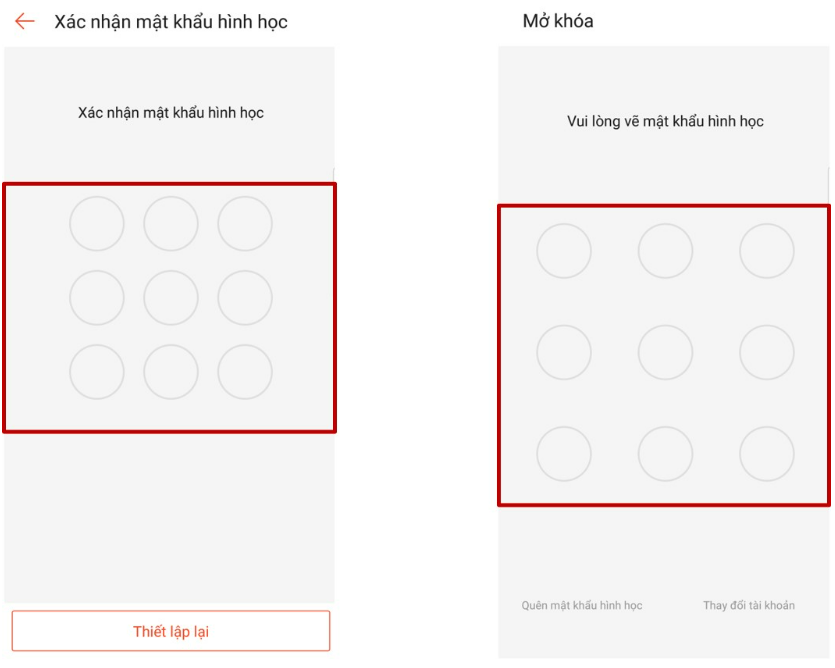Select center pattern dot on Xác nhận screen
Viewport: 835px width, 668px height.
click(171, 298)
